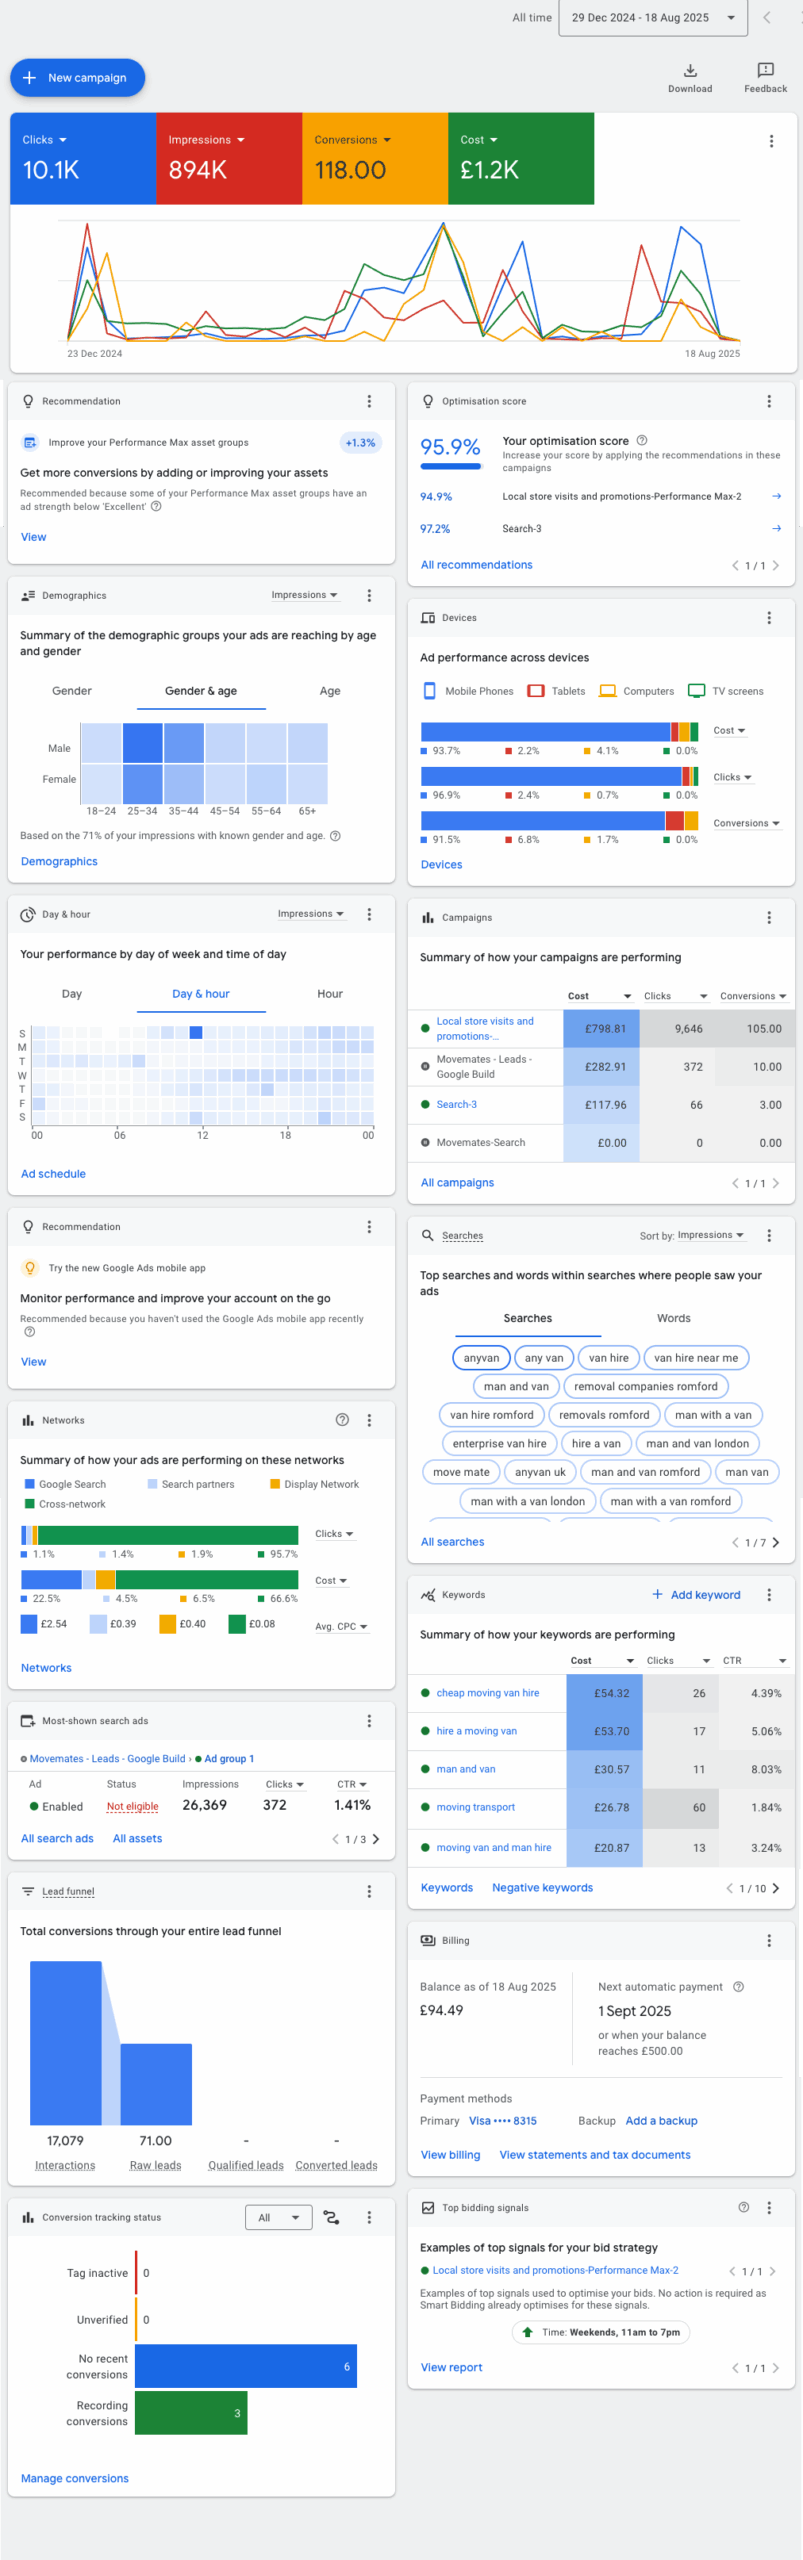Click the 'van hire near me' search chip

[696, 1358]
